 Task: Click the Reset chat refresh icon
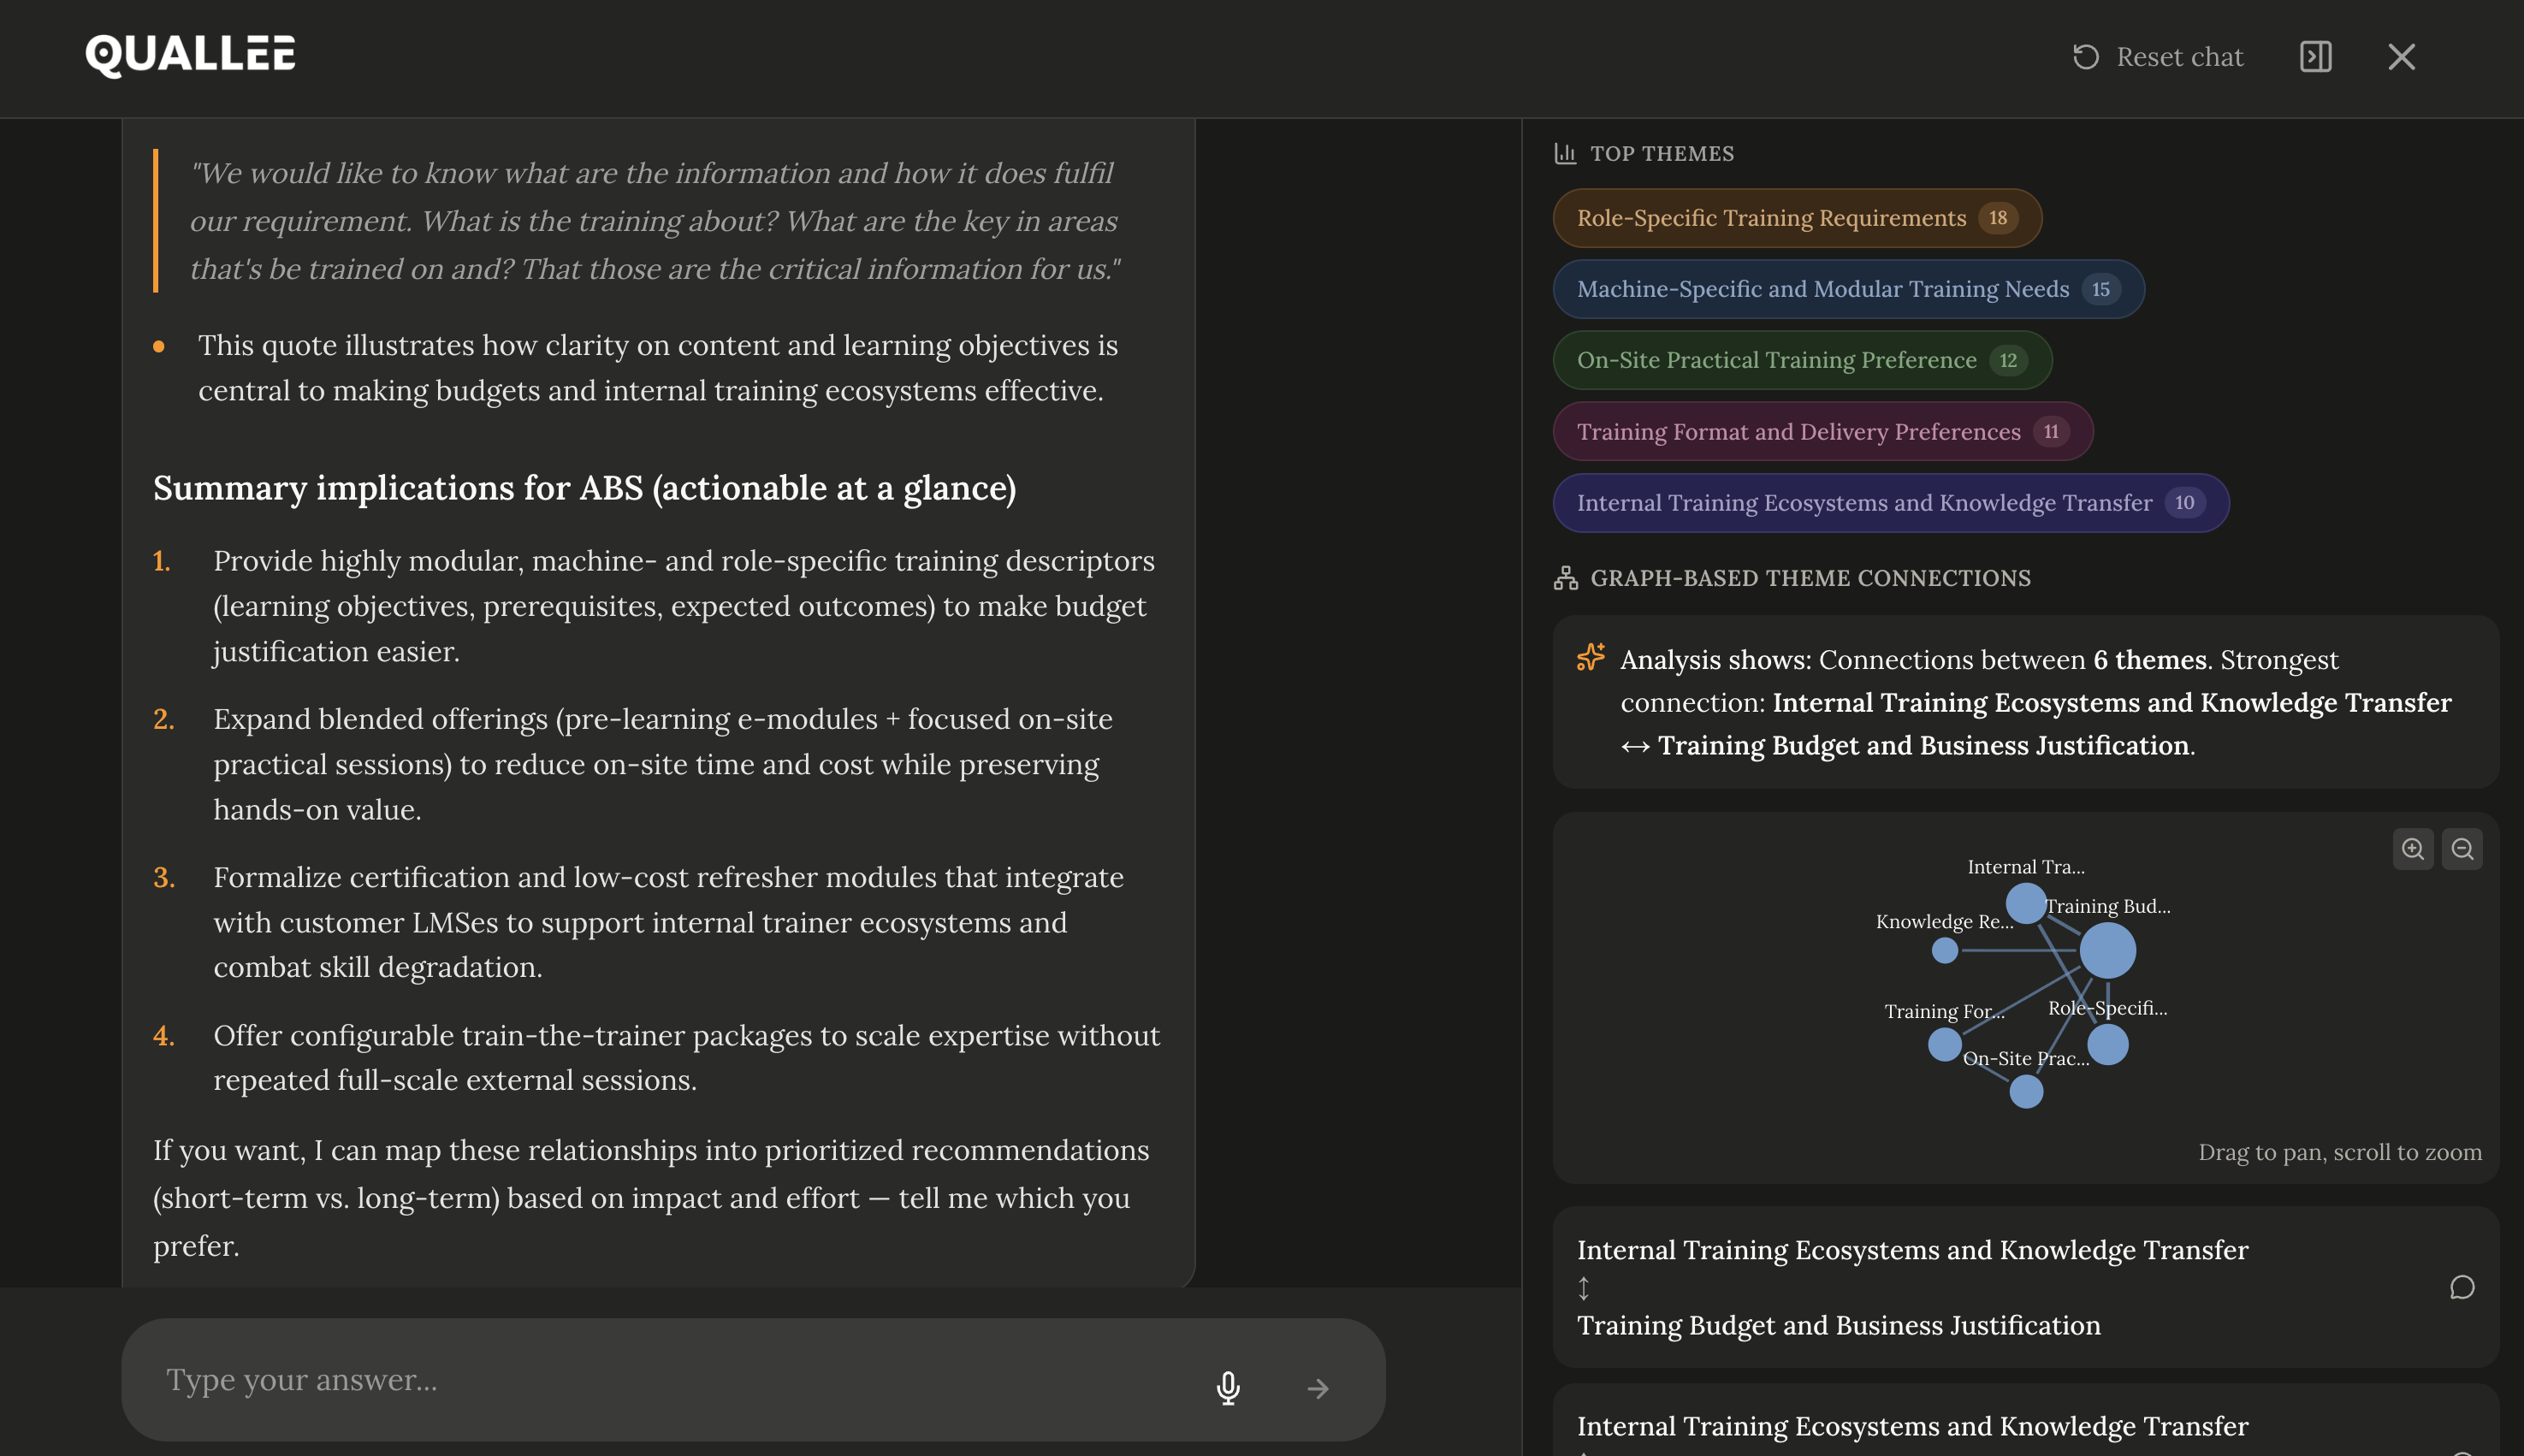2086,57
